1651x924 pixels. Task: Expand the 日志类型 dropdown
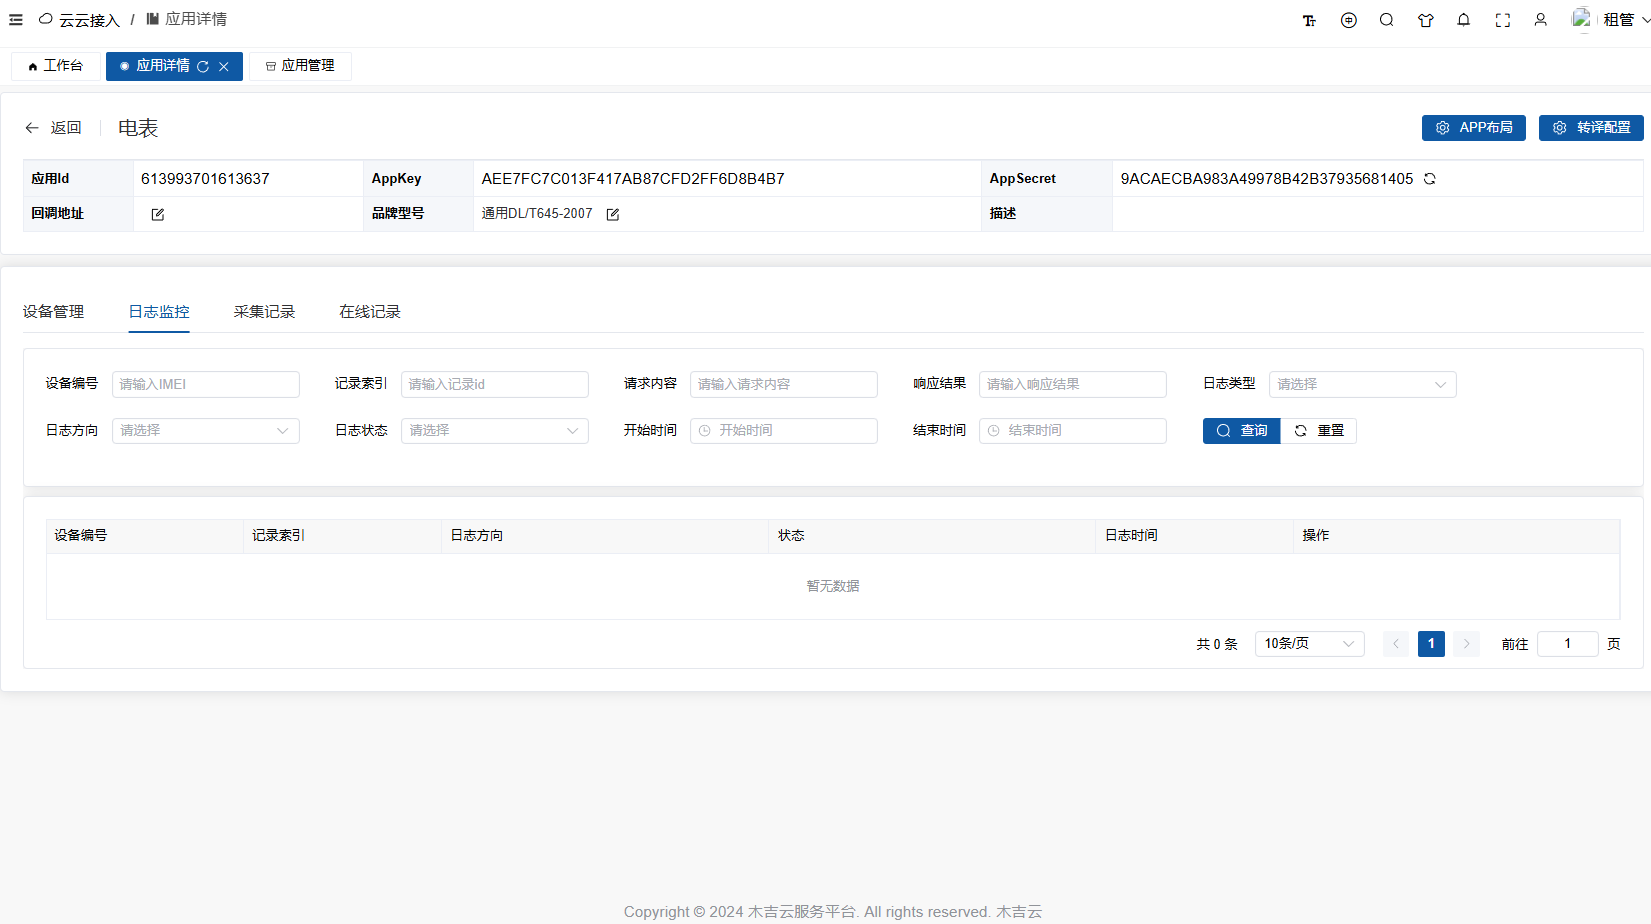click(x=1362, y=385)
